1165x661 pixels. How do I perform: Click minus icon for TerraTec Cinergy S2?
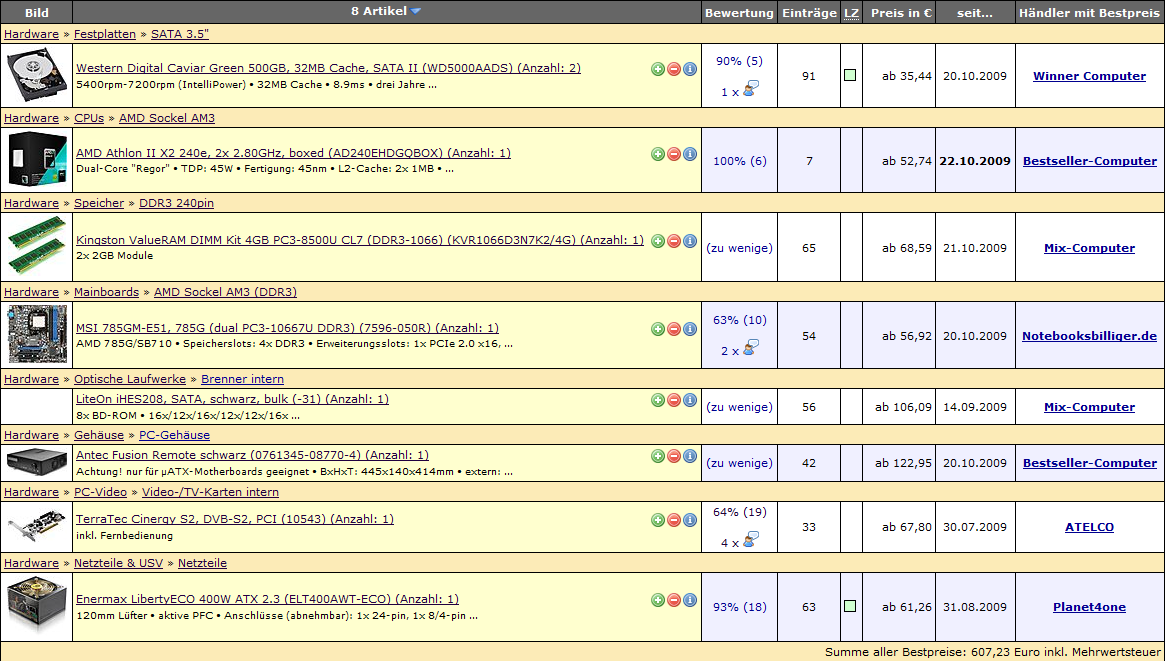pos(674,520)
